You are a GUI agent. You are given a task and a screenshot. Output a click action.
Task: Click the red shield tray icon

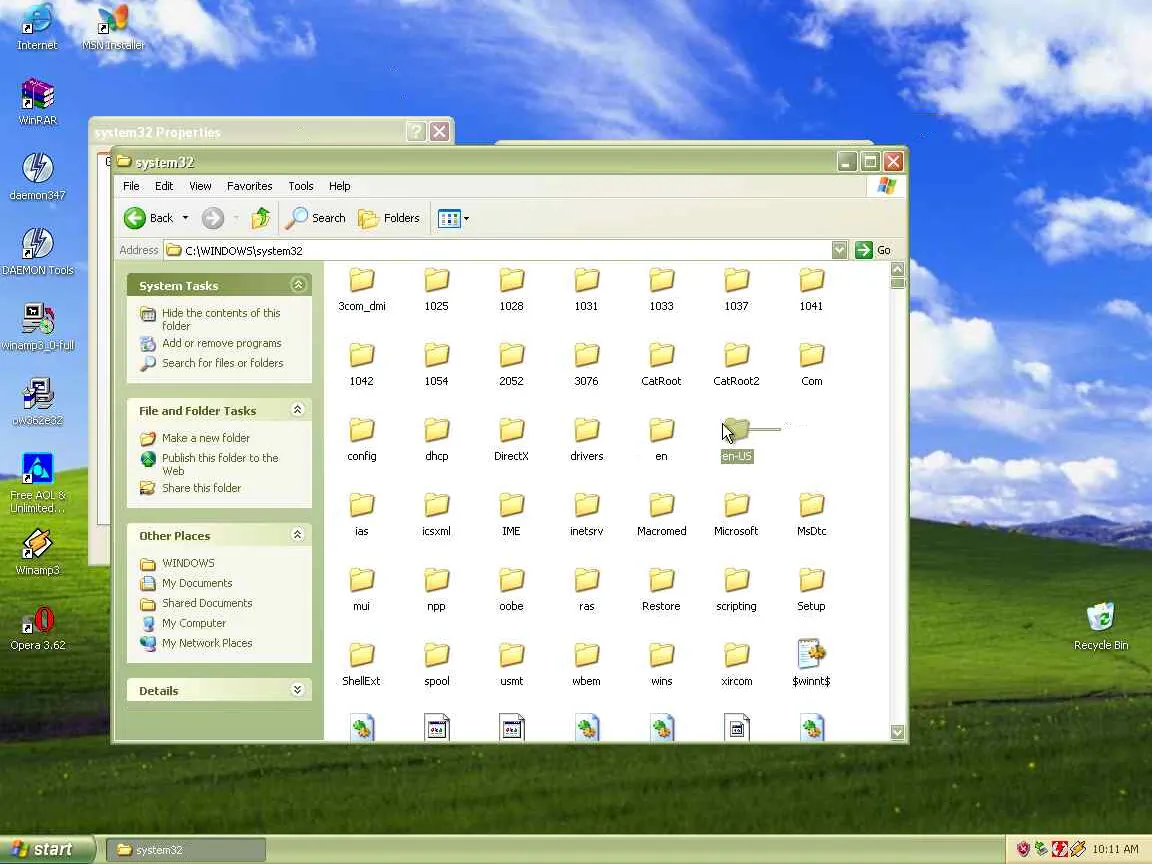pyautogui.click(x=1022, y=849)
